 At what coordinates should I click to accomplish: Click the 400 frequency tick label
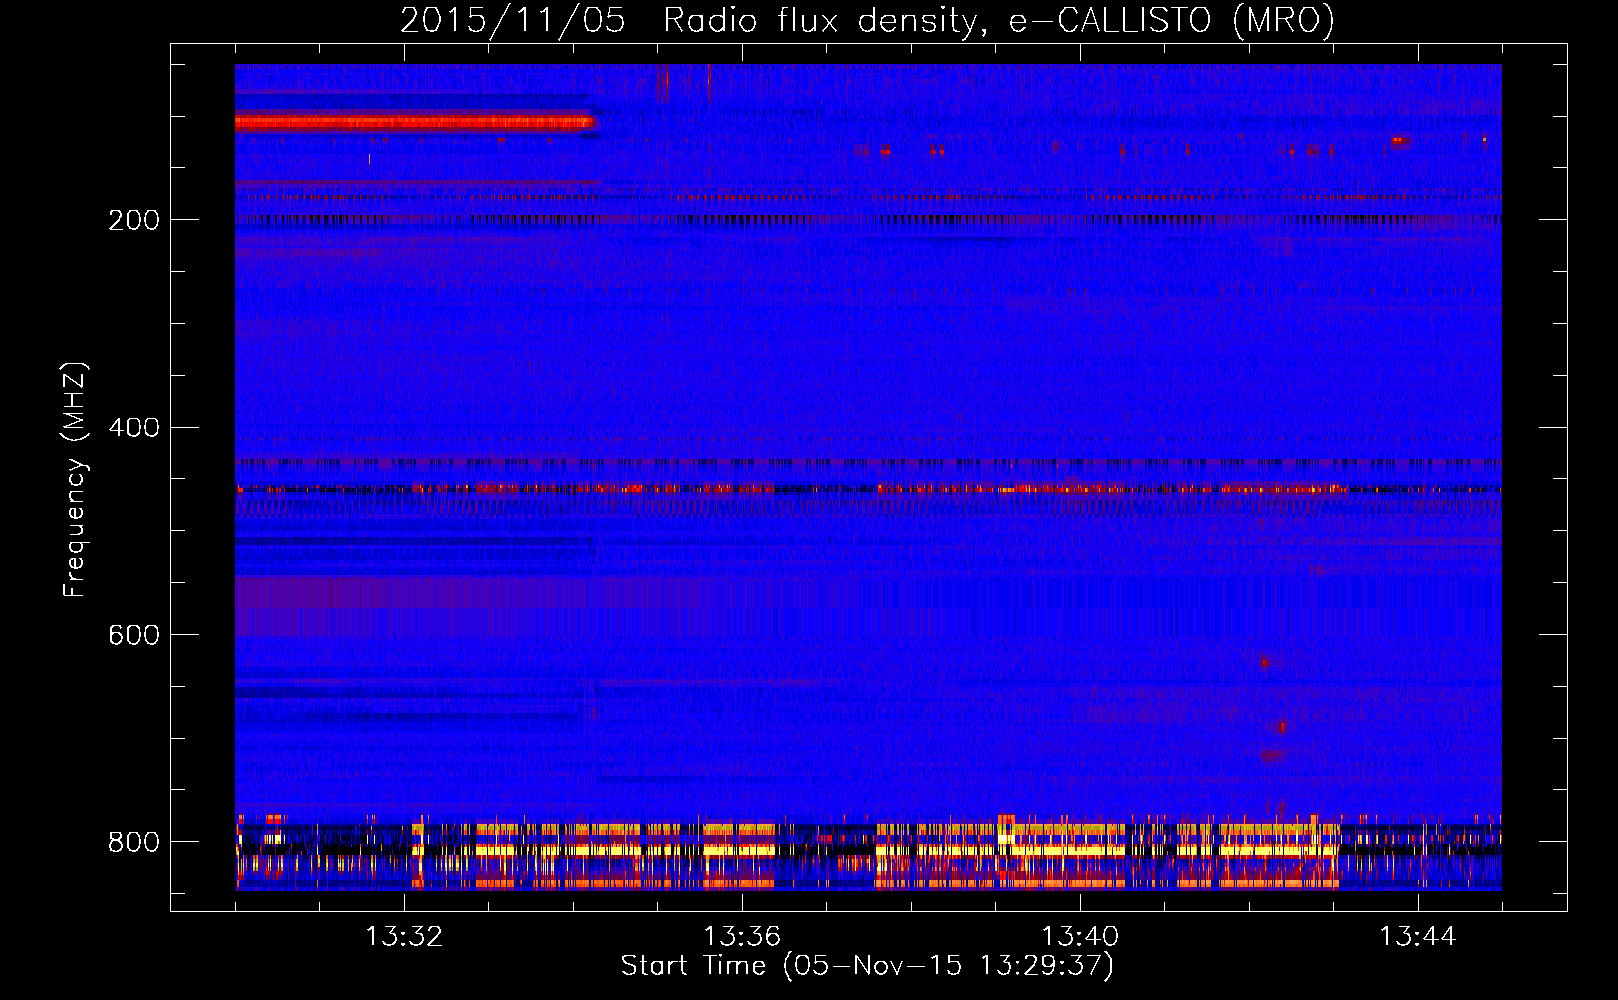[x=134, y=428]
